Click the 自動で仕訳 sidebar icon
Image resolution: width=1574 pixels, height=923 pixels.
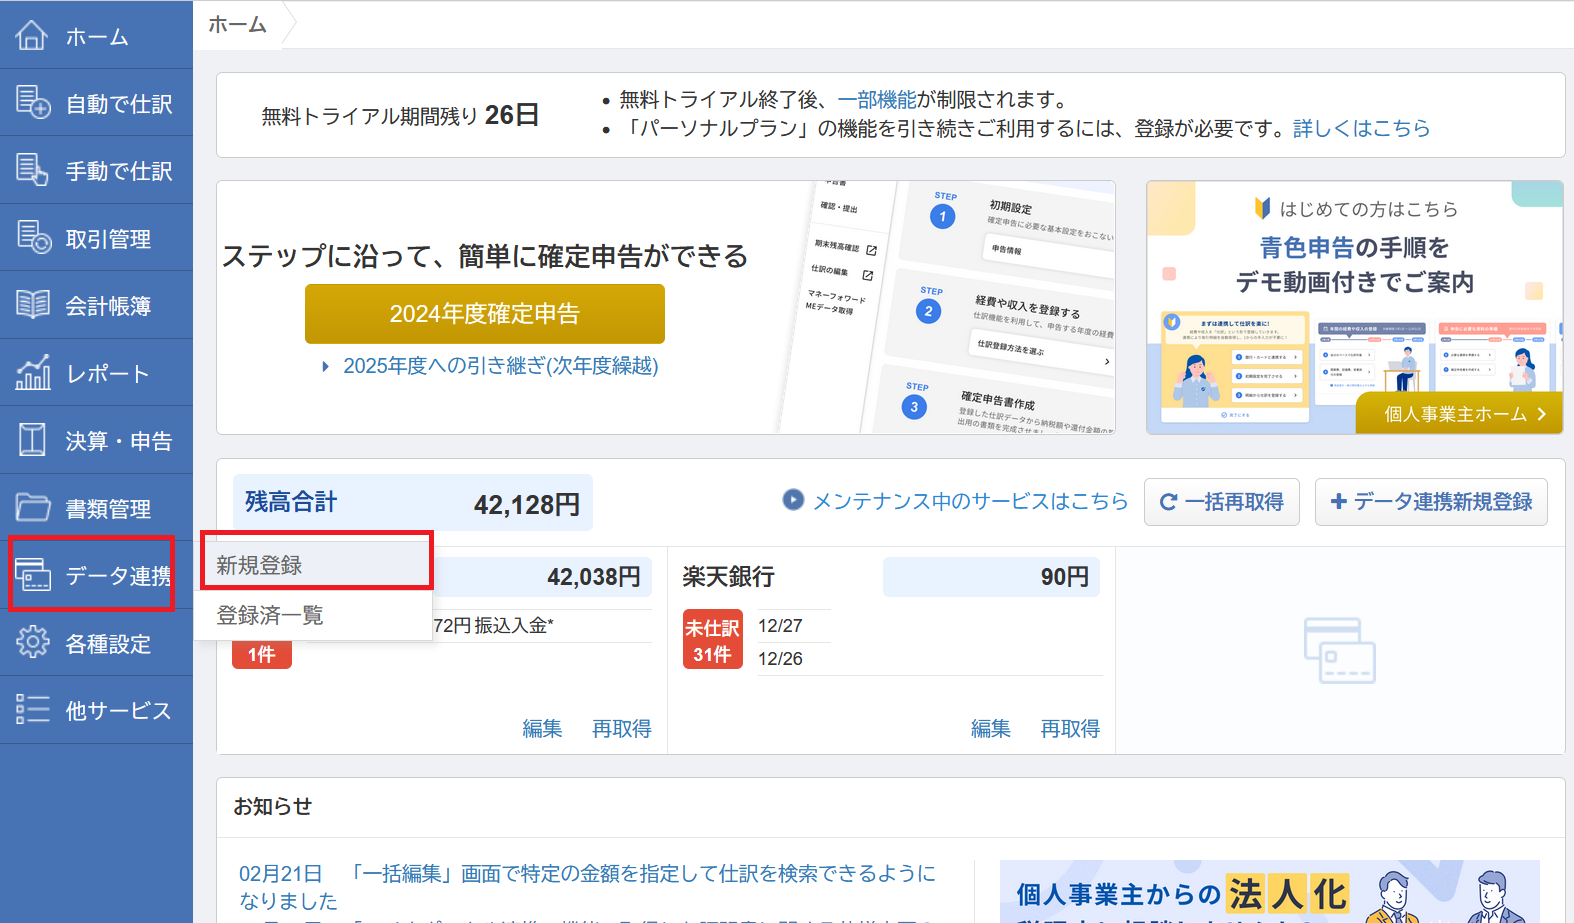[x=32, y=102]
